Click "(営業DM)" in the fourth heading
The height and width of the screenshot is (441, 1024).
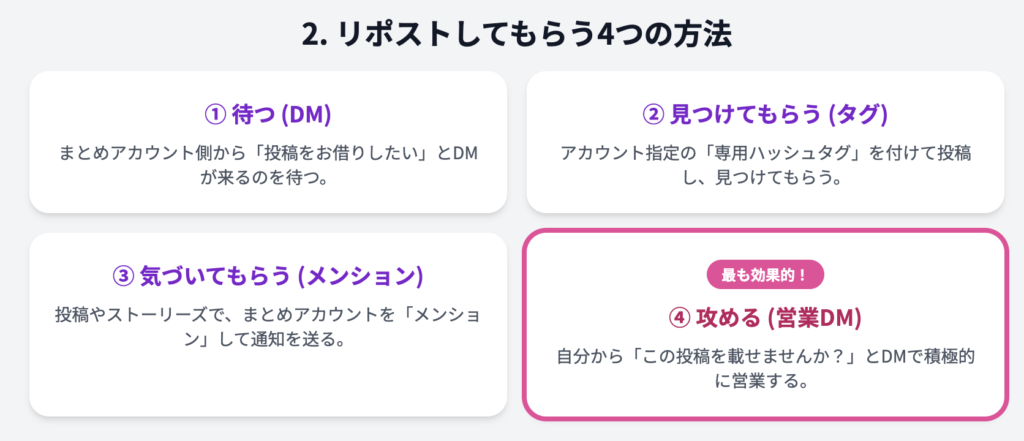tap(812, 318)
